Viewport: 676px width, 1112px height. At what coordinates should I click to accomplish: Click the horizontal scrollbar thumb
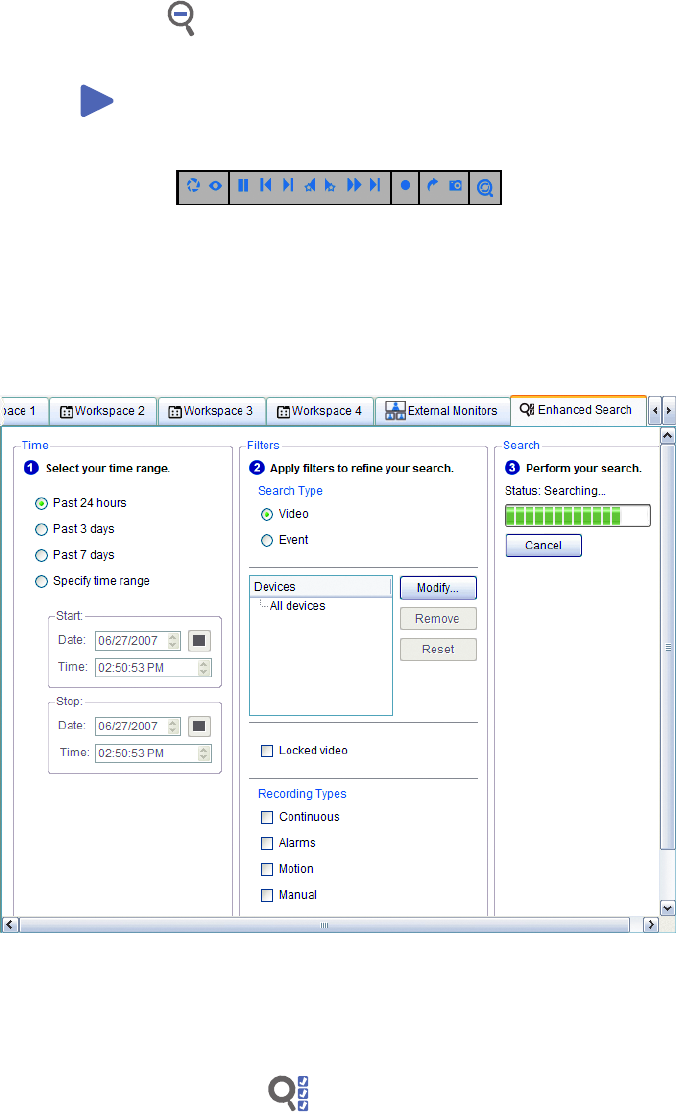324,925
